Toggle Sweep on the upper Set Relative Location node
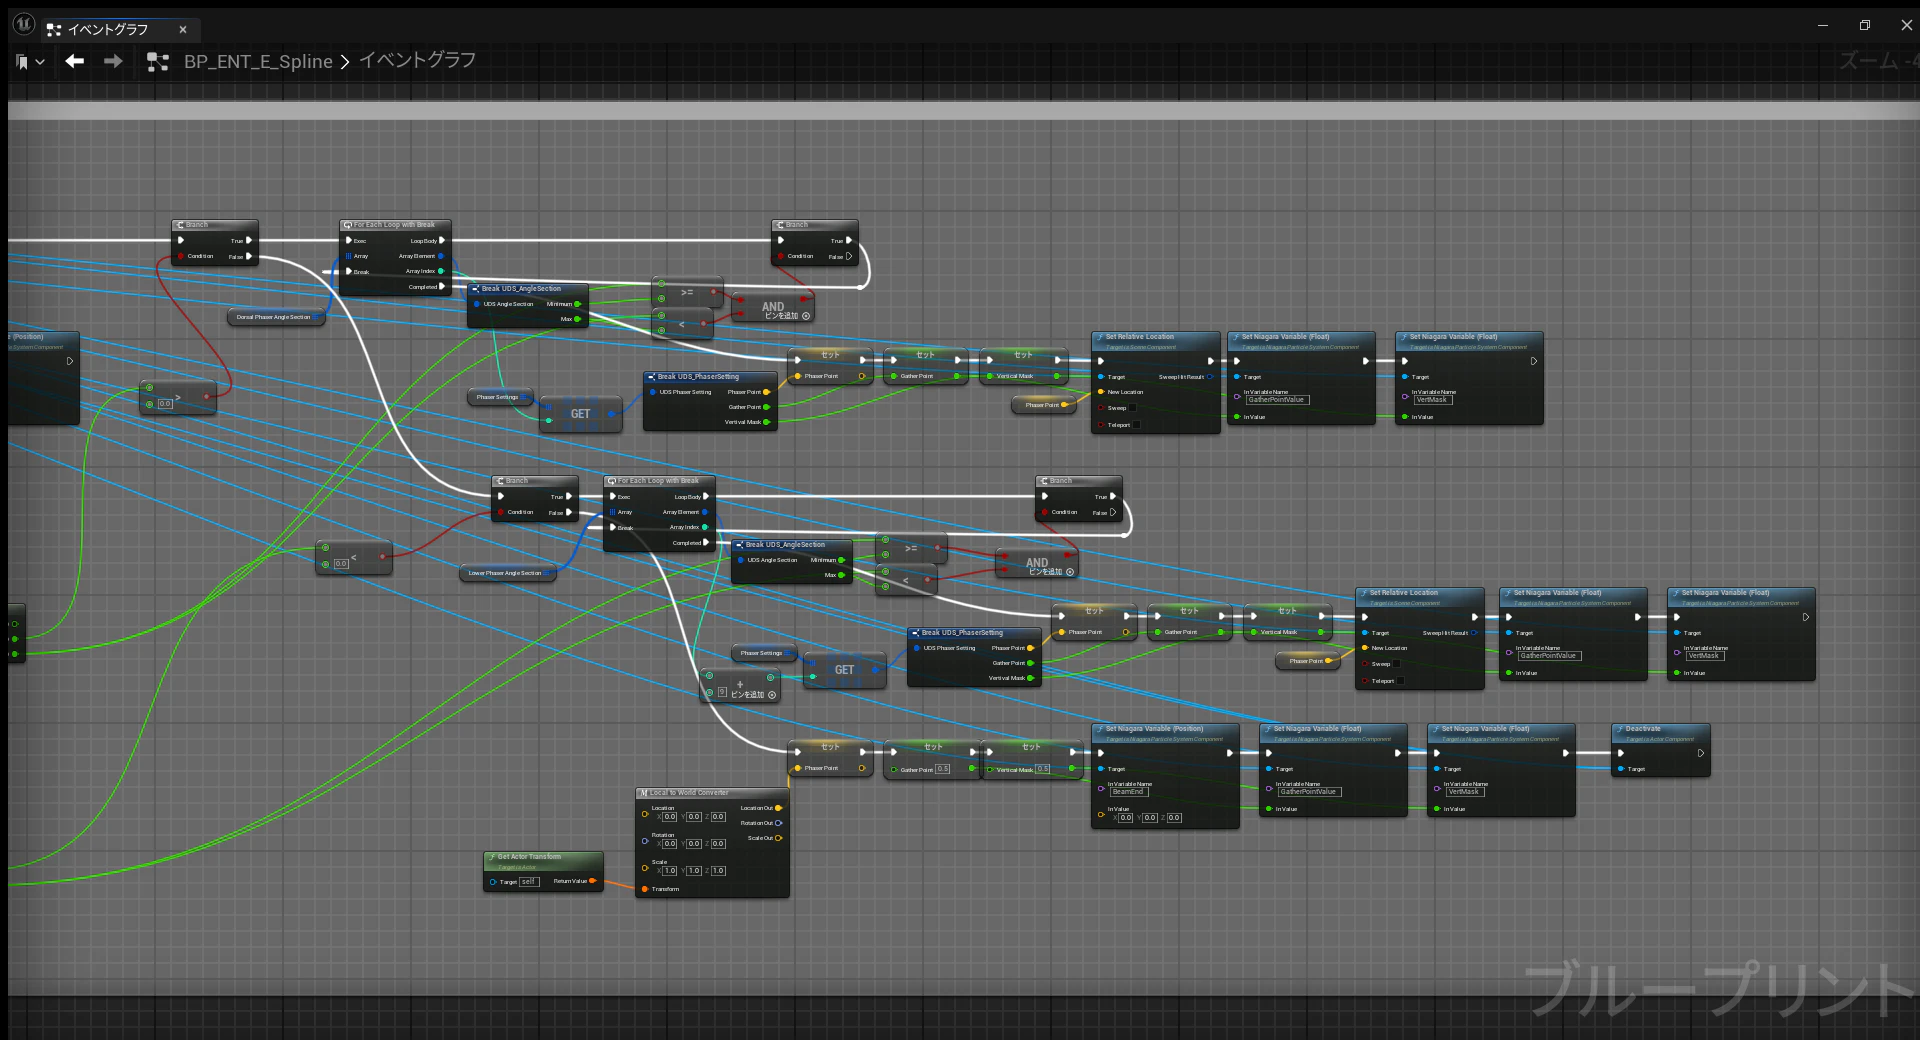This screenshot has width=1920, height=1040. [1133, 408]
